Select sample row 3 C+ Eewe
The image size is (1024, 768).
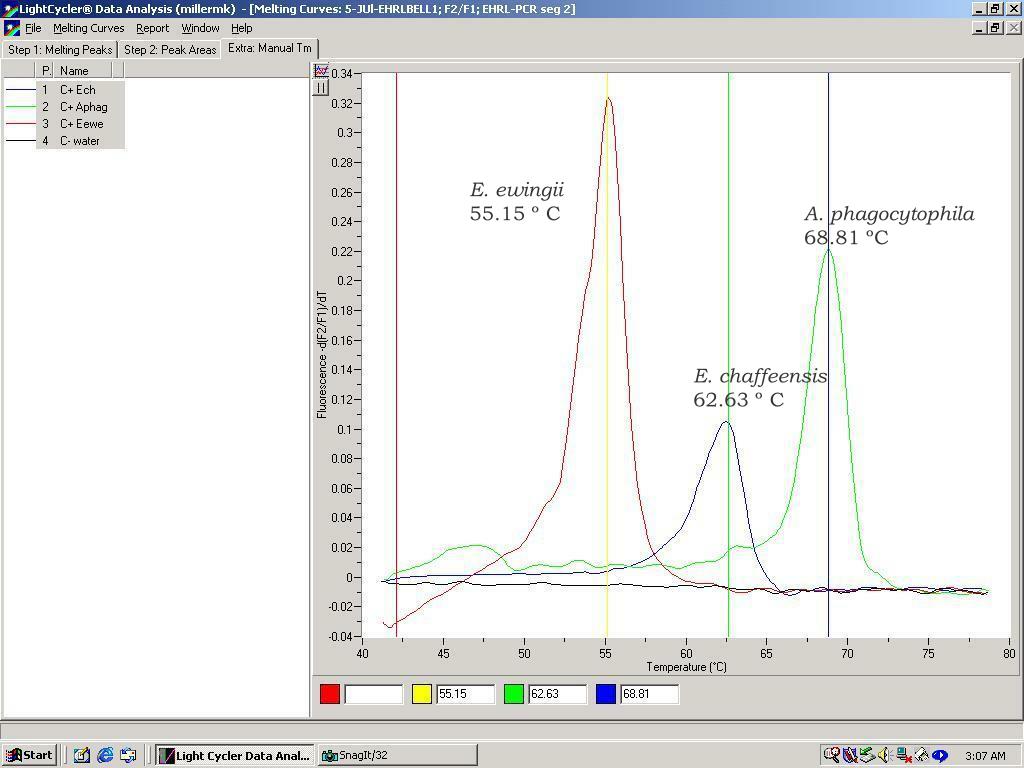[x=81, y=124]
